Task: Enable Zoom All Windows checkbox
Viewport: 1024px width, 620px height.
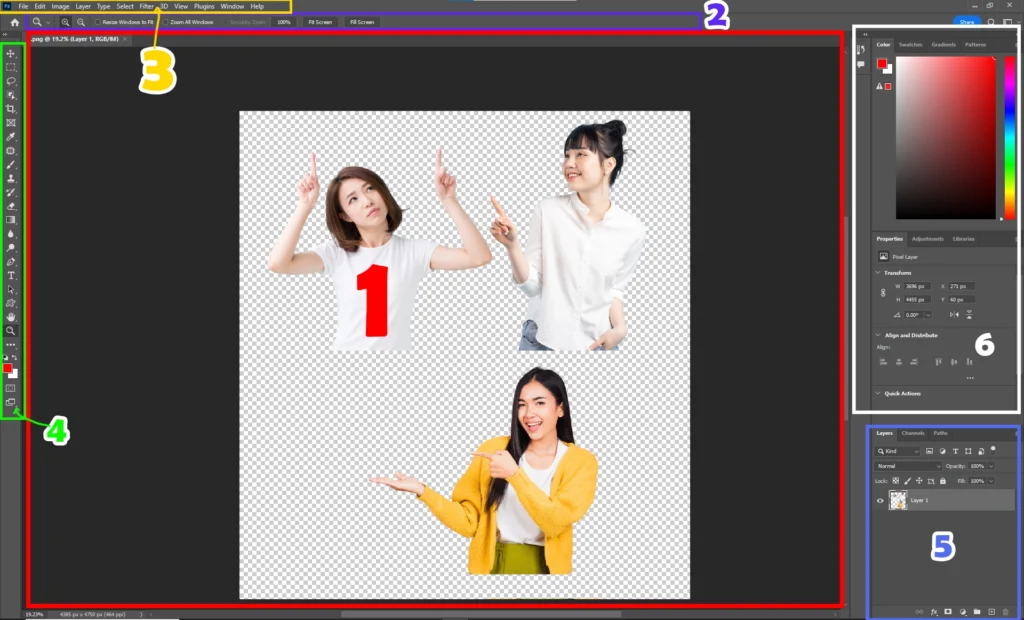Action: tap(166, 22)
